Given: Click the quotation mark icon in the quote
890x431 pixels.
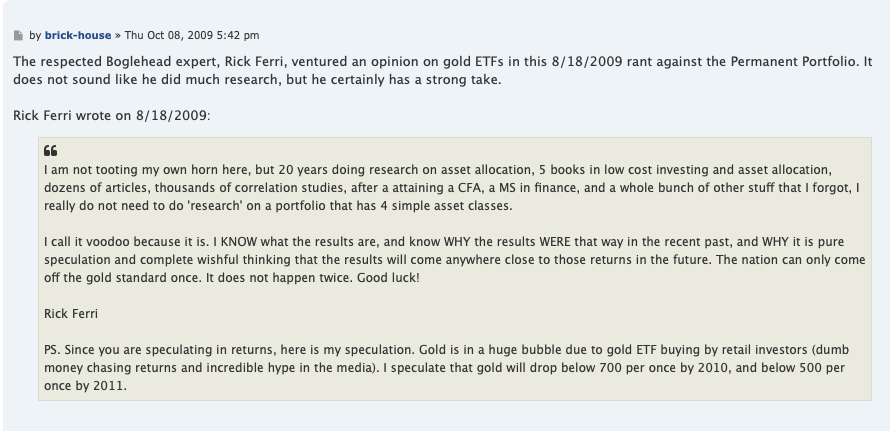Looking at the screenshot, I should 52,152.
